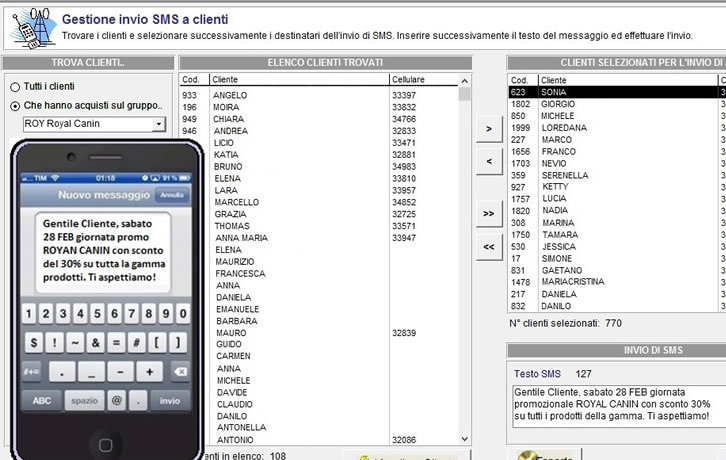Tap the '@' key on phone keyboard
This screenshot has width=726, height=460.
click(117, 401)
